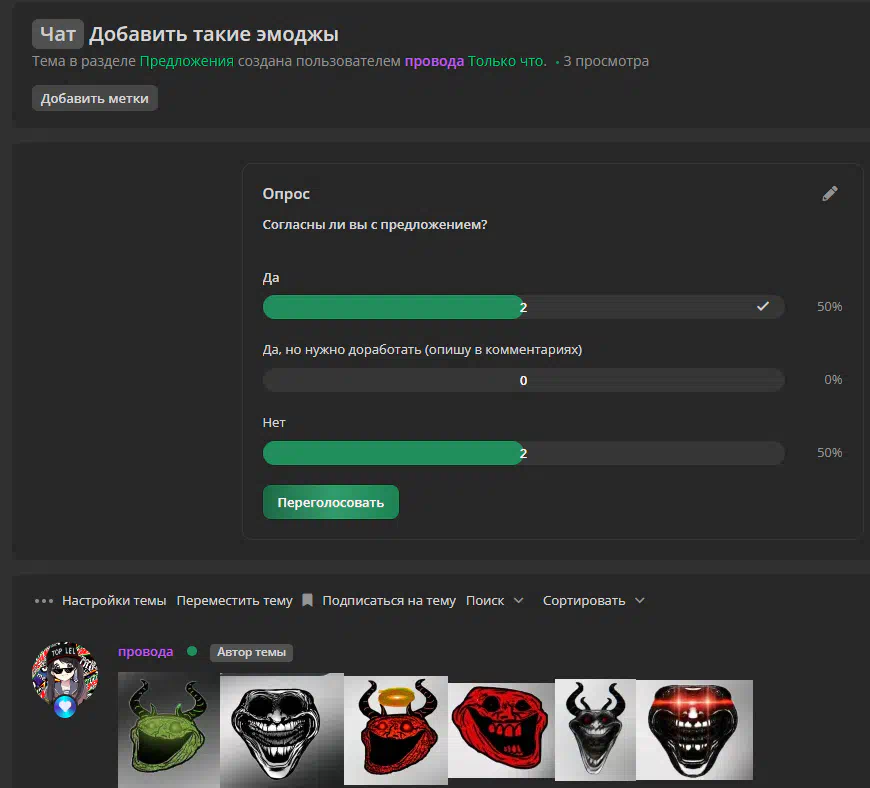Image resolution: width=870 pixels, height=788 pixels.
Task: Open the провода profile link in thread header
Action: [x=434, y=61]
